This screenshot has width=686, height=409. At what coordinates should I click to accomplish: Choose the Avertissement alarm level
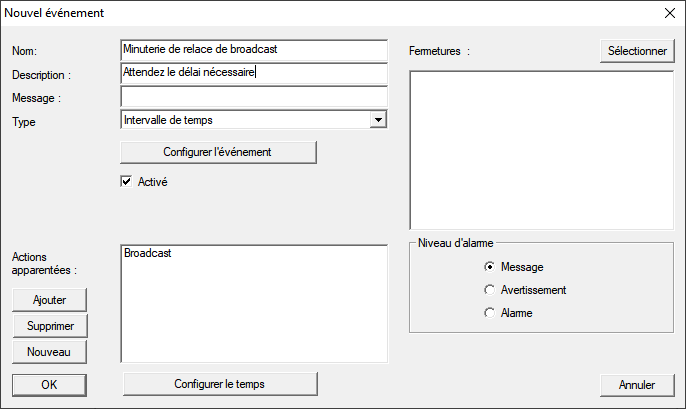489,290
